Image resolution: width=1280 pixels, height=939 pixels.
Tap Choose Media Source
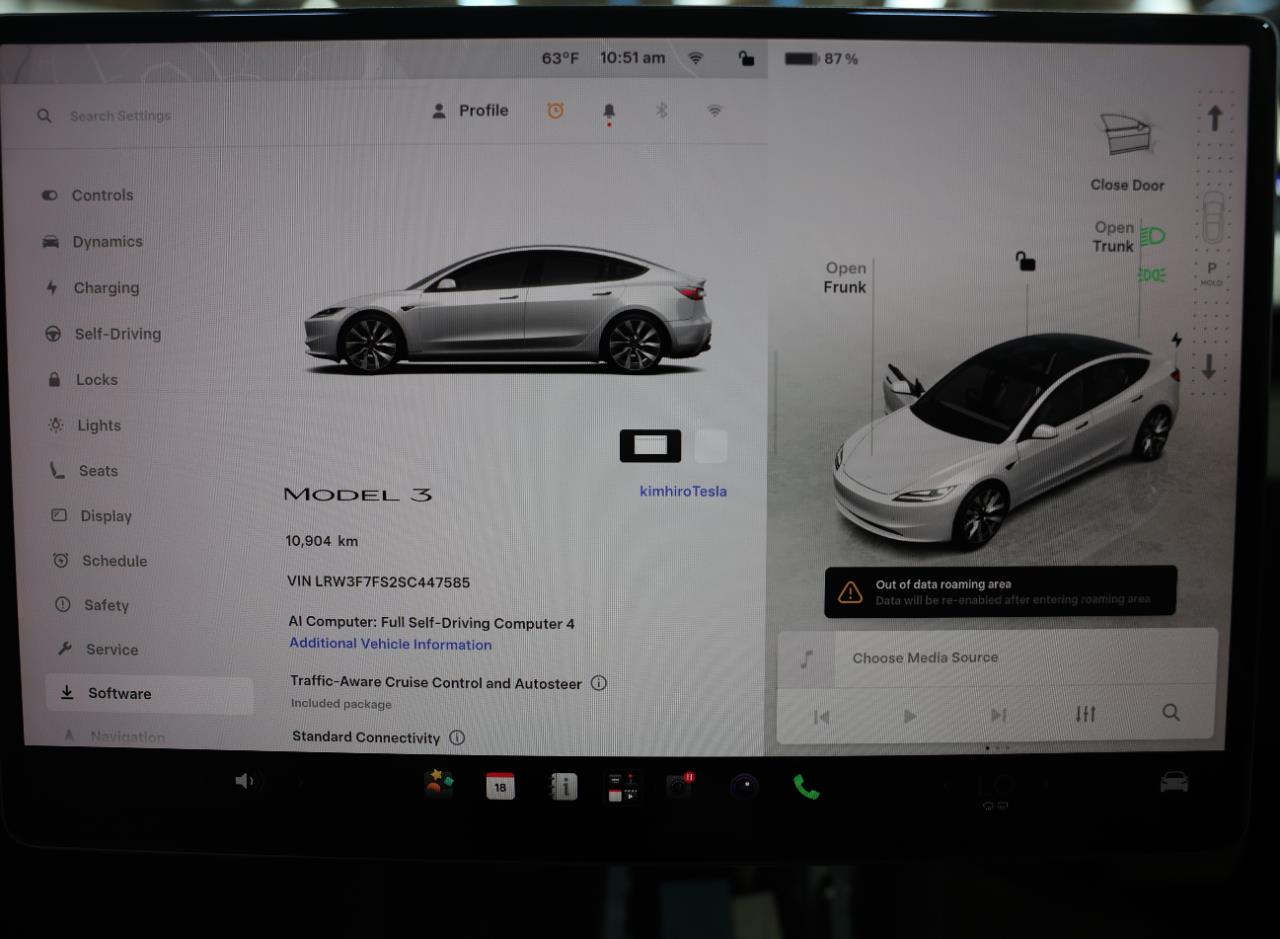pyautogui.click(x=925, y=658)
